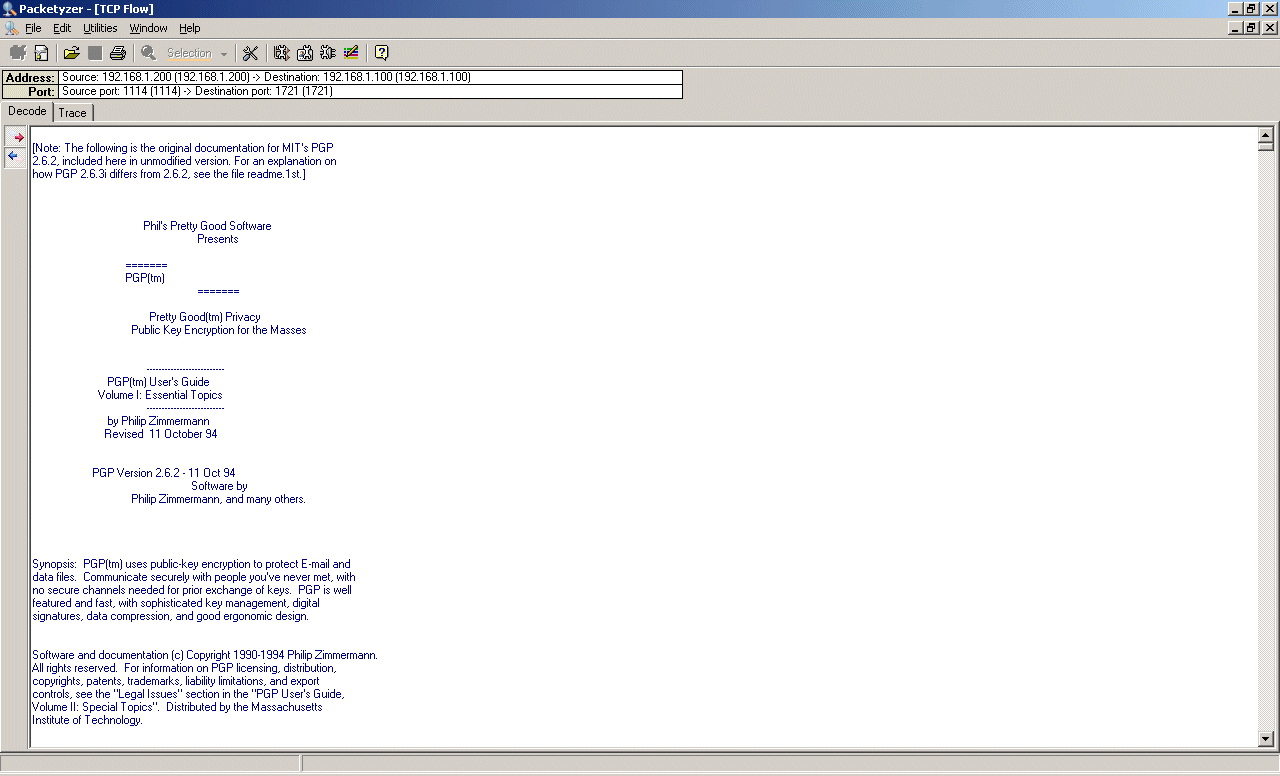Click the colored lines coloring rules icon
1280x776 pixels.
351,53
